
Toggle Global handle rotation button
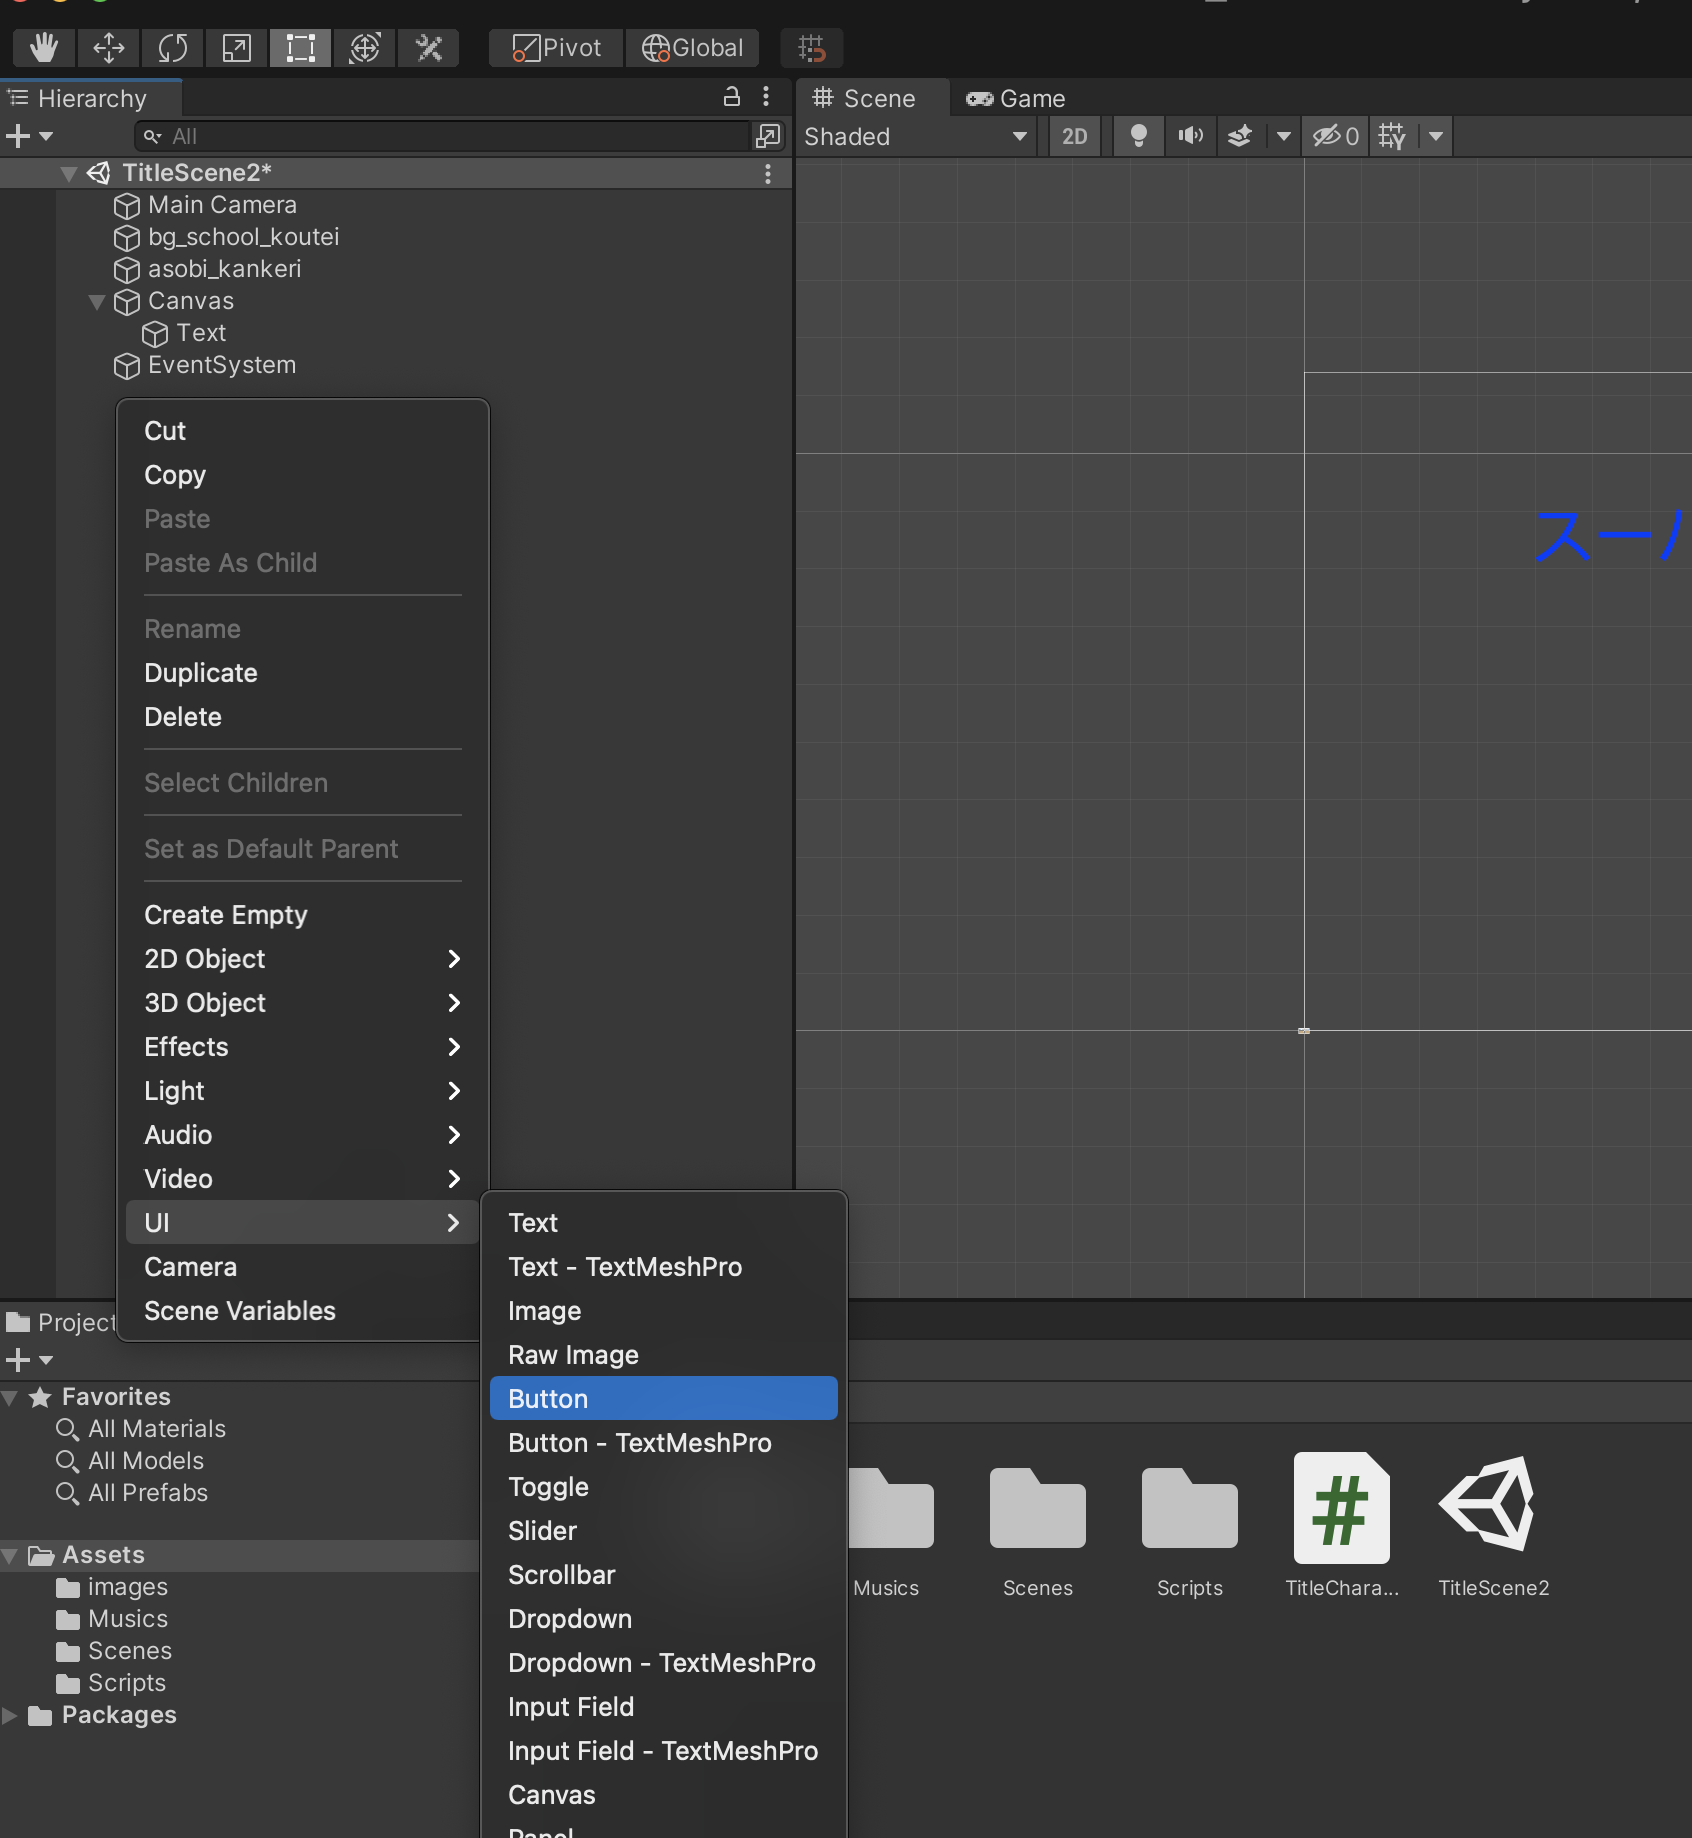692,47
